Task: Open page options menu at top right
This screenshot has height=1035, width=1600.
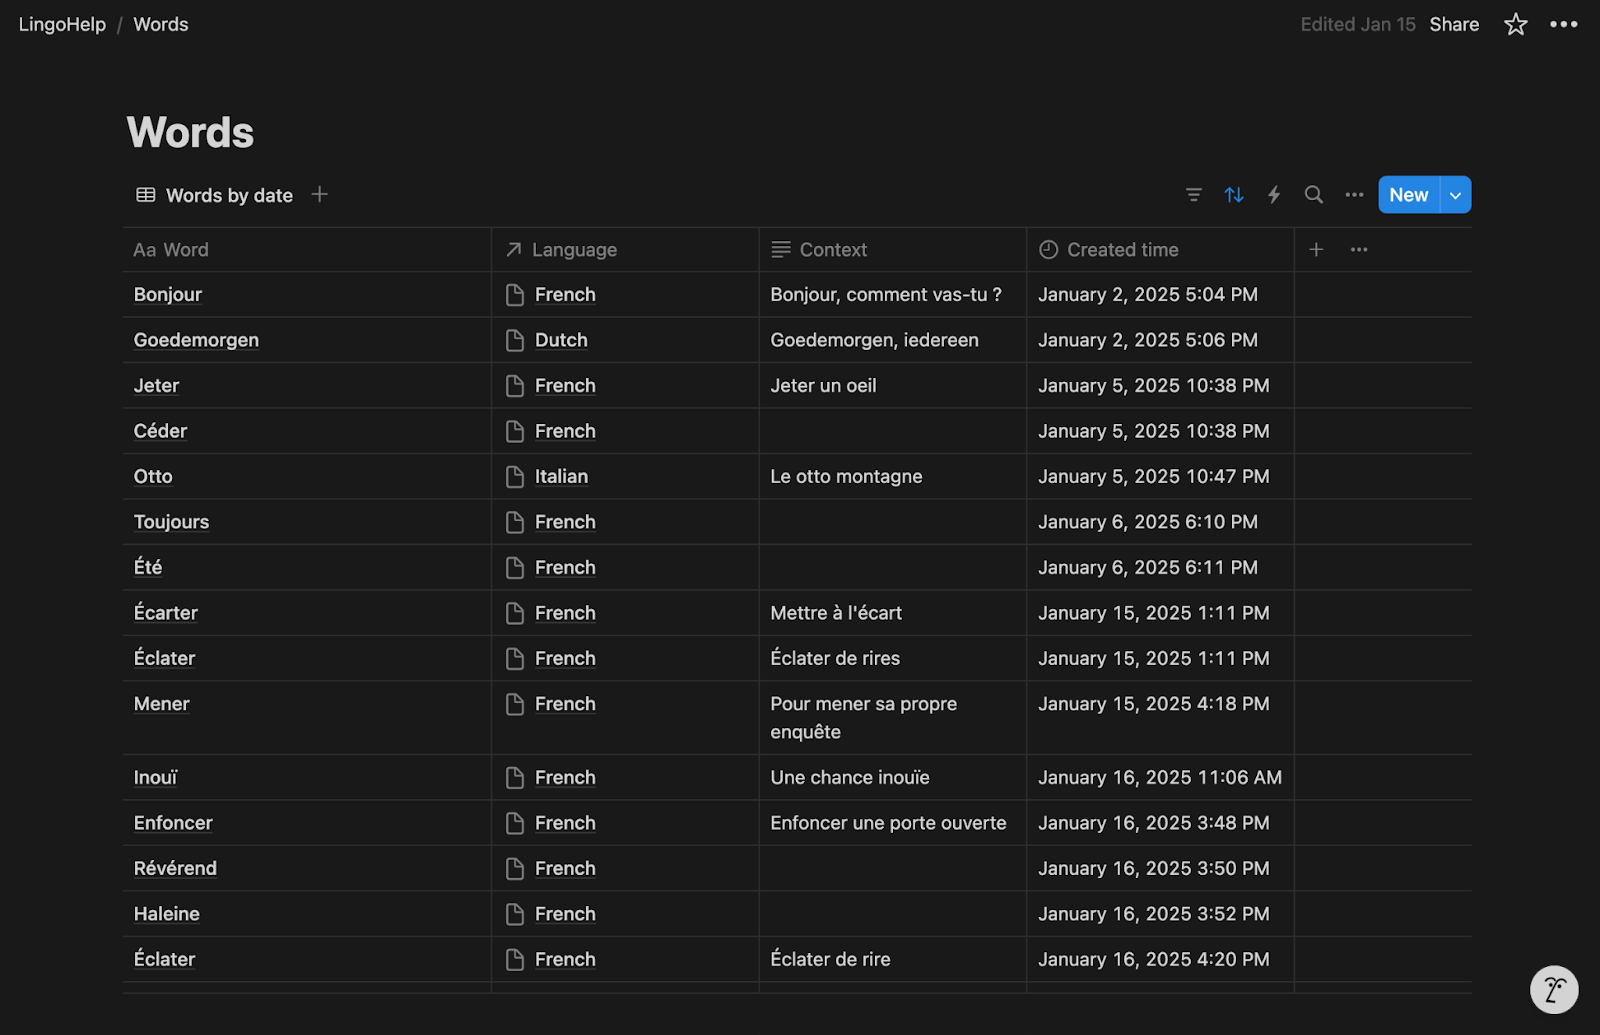Action: coord(1563,25)
